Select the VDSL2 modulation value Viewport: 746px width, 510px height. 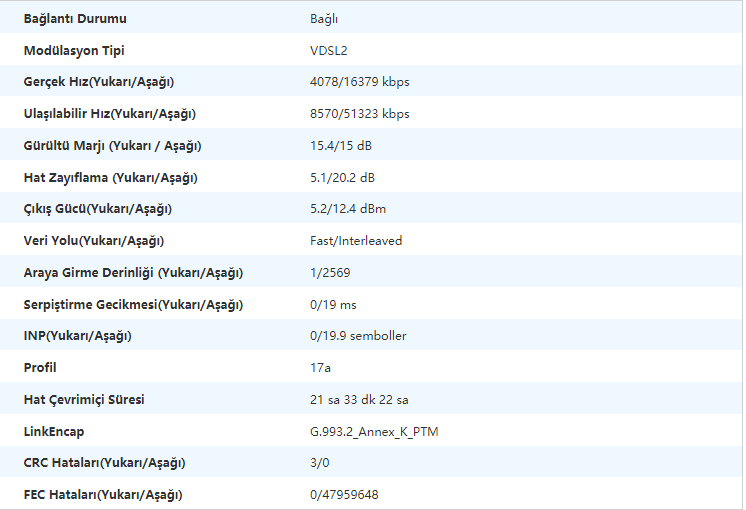[329, 50]
